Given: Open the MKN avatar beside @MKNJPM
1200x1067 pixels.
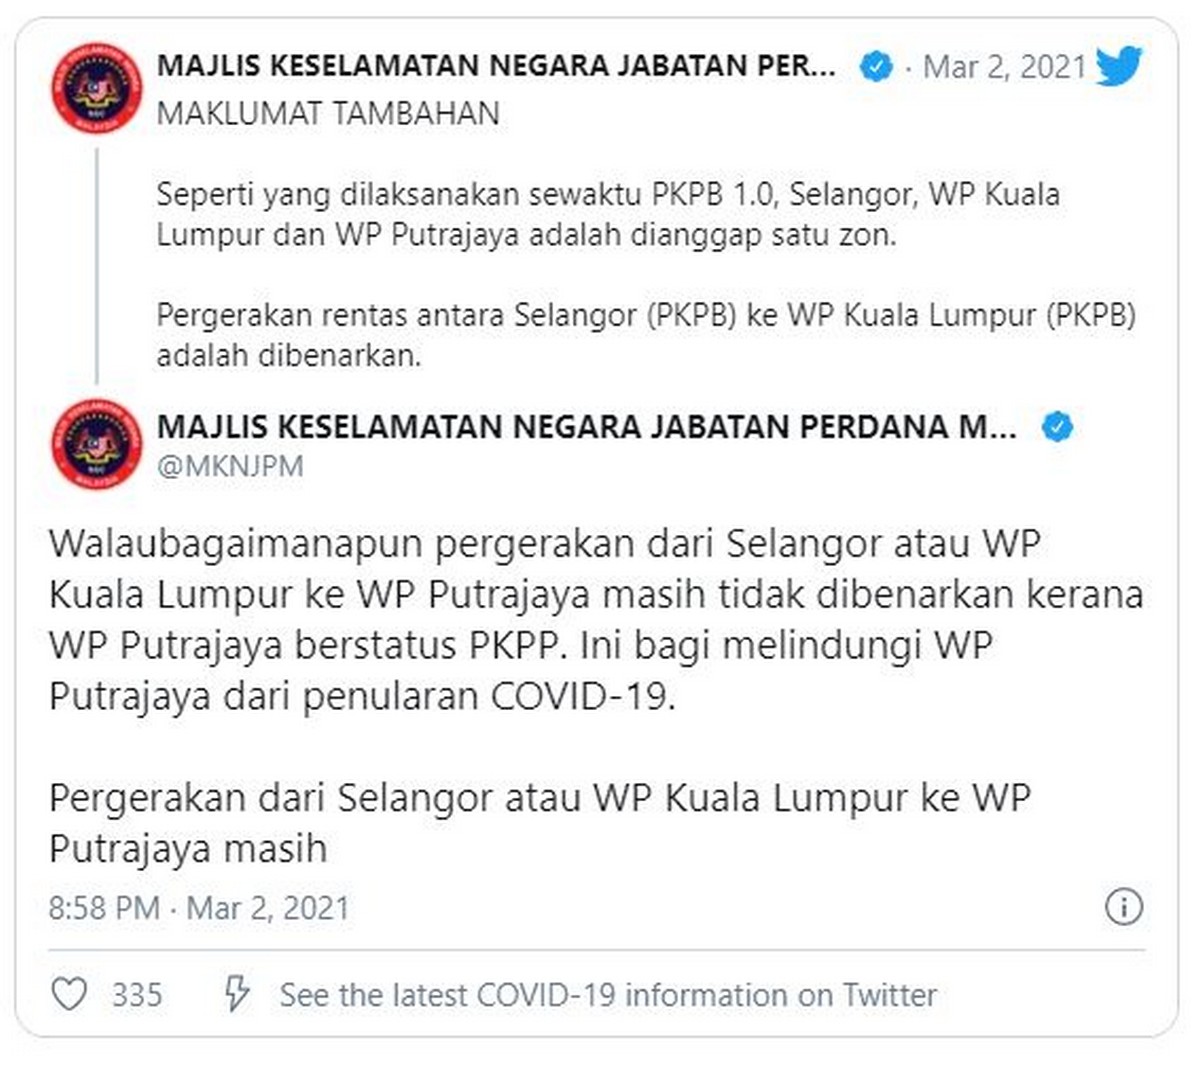Looking at the screenshot, I should [97, 444].
